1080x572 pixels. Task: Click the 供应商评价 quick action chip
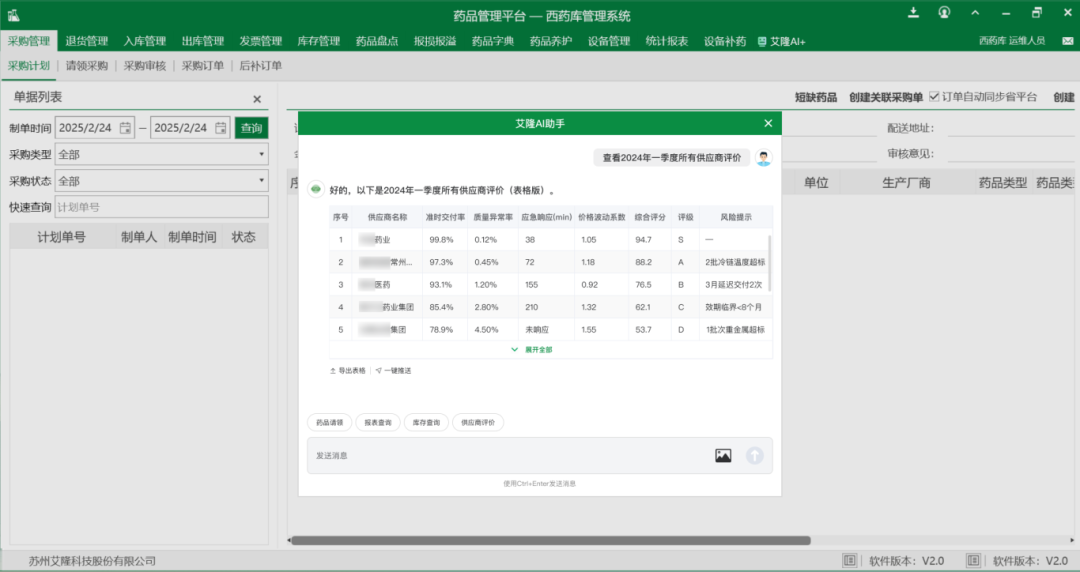point(478,423)
